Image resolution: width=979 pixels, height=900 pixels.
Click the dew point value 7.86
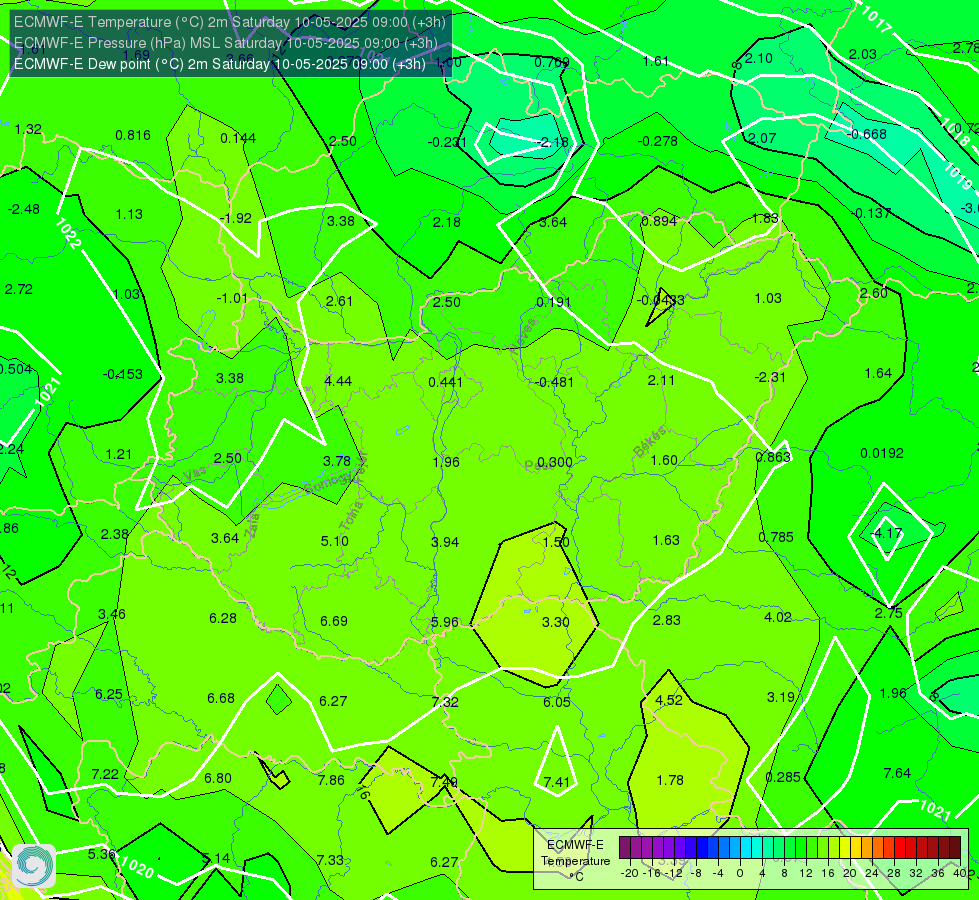[x=331, y=781]
